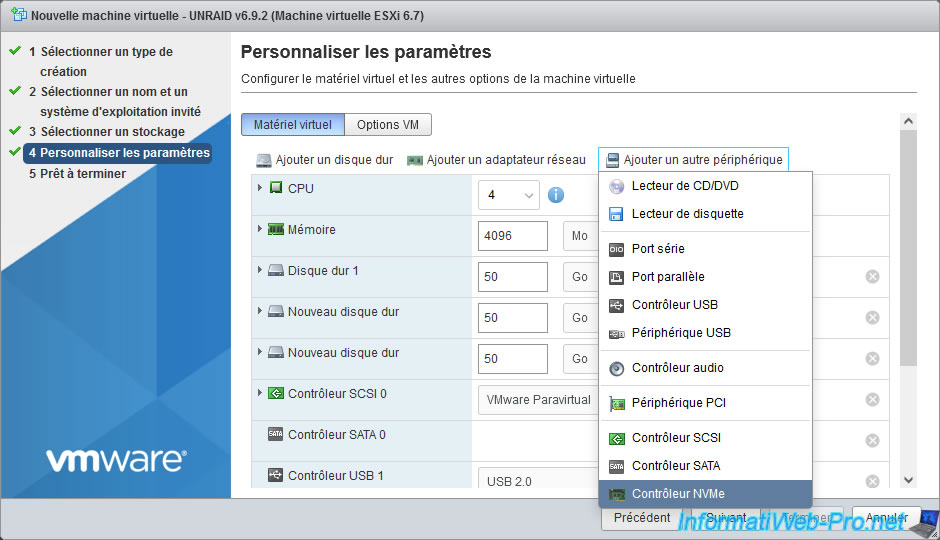The image size is (940, 540).
Task: Click the Précédent button
Action: click(642, 518)
